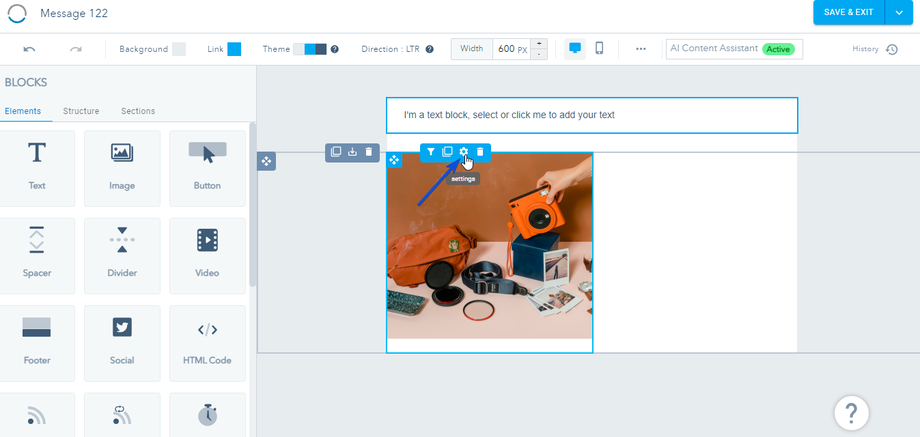The height and width of the screenshot is (437, 920).
Task: Click the Theme color palette selector
Action: tap(310, 49)
